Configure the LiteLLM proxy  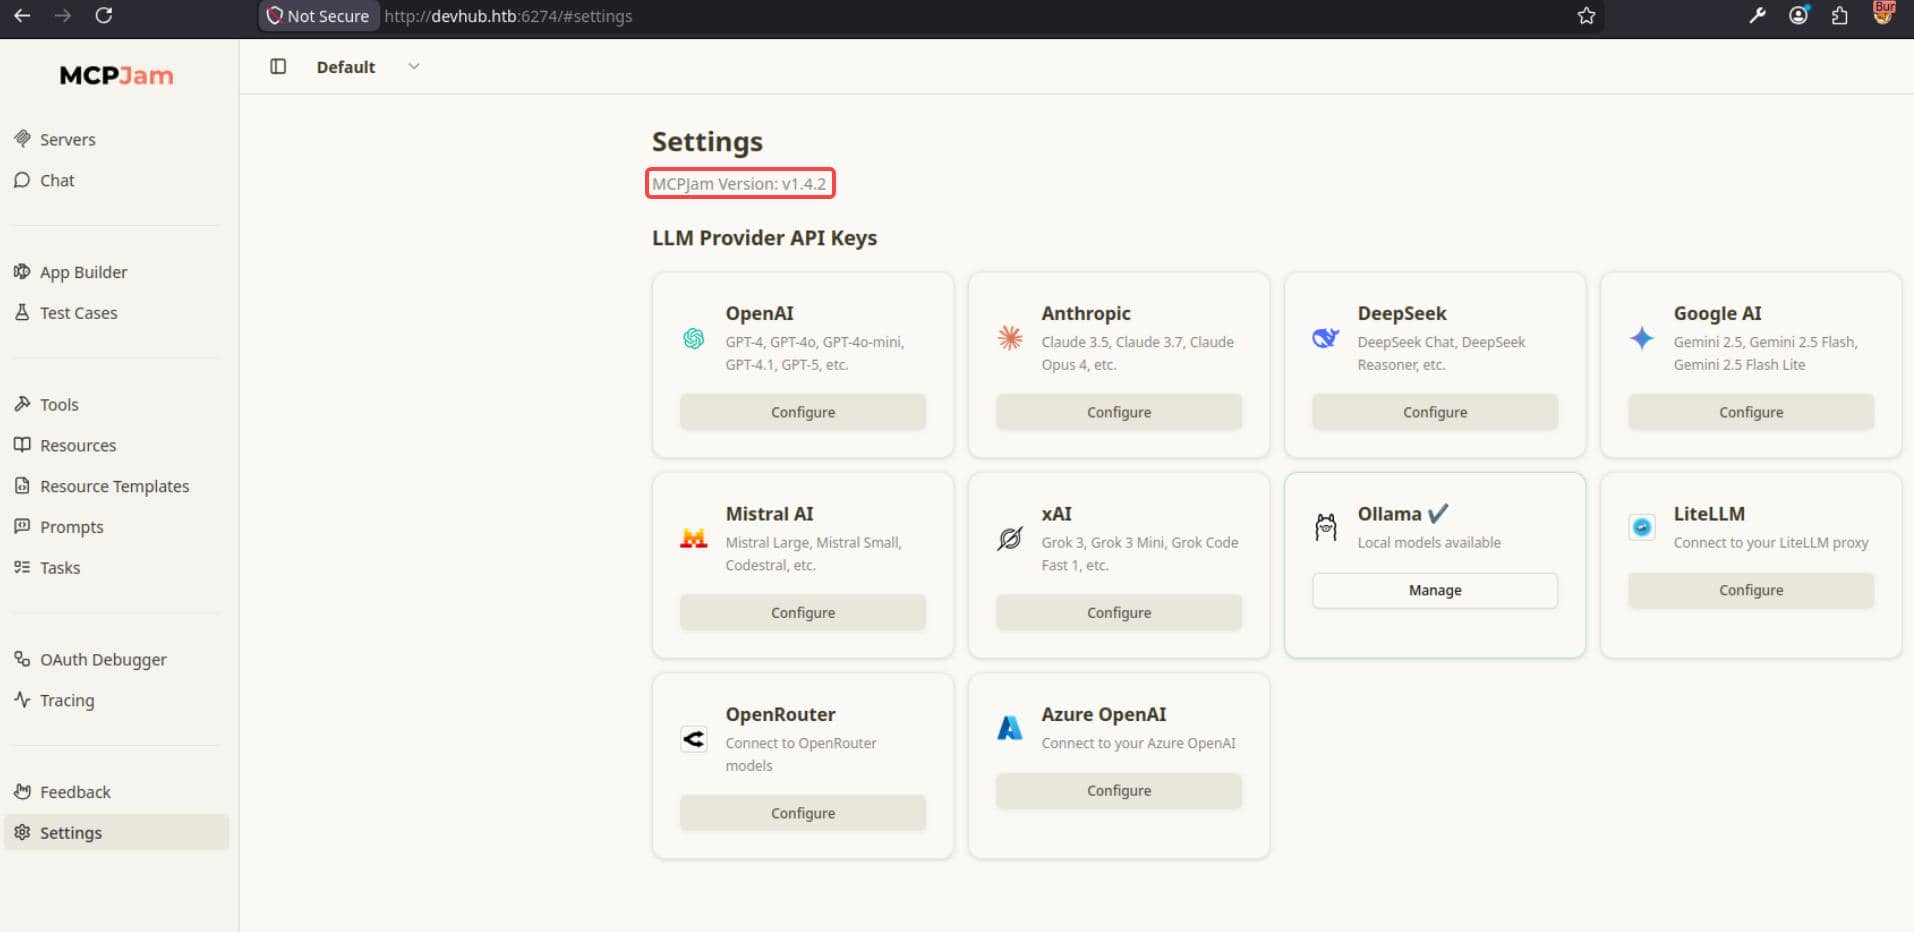click(1751, 590)
